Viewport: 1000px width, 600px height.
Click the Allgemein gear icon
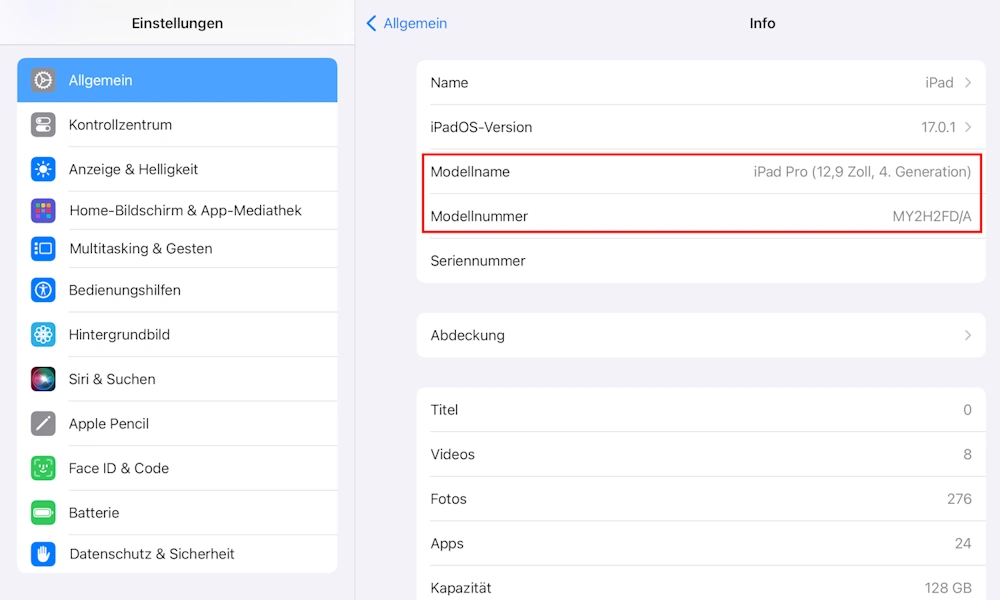43,80
